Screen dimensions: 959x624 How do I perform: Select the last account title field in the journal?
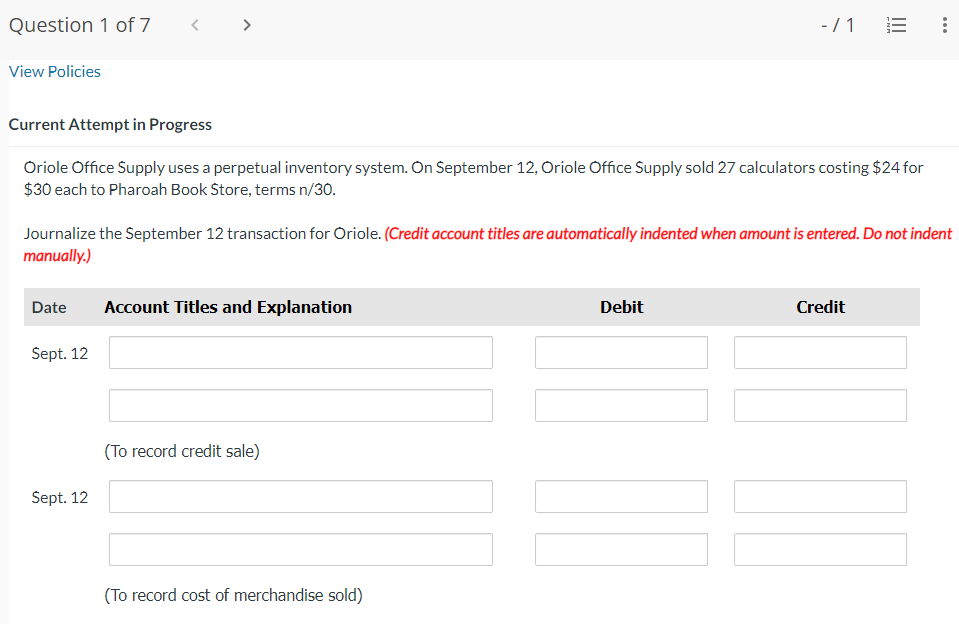tap(300, 549)
